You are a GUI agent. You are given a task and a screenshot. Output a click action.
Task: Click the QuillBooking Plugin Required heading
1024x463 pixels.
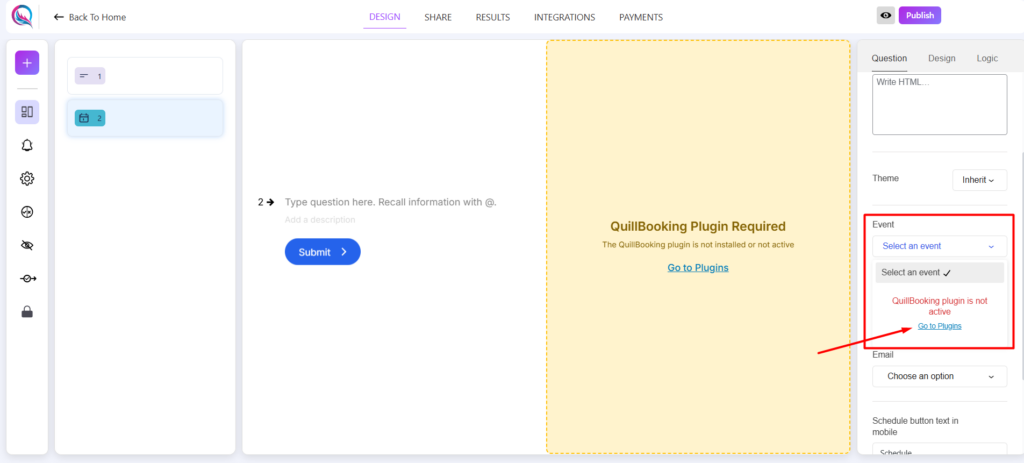[x=697, y=227]
